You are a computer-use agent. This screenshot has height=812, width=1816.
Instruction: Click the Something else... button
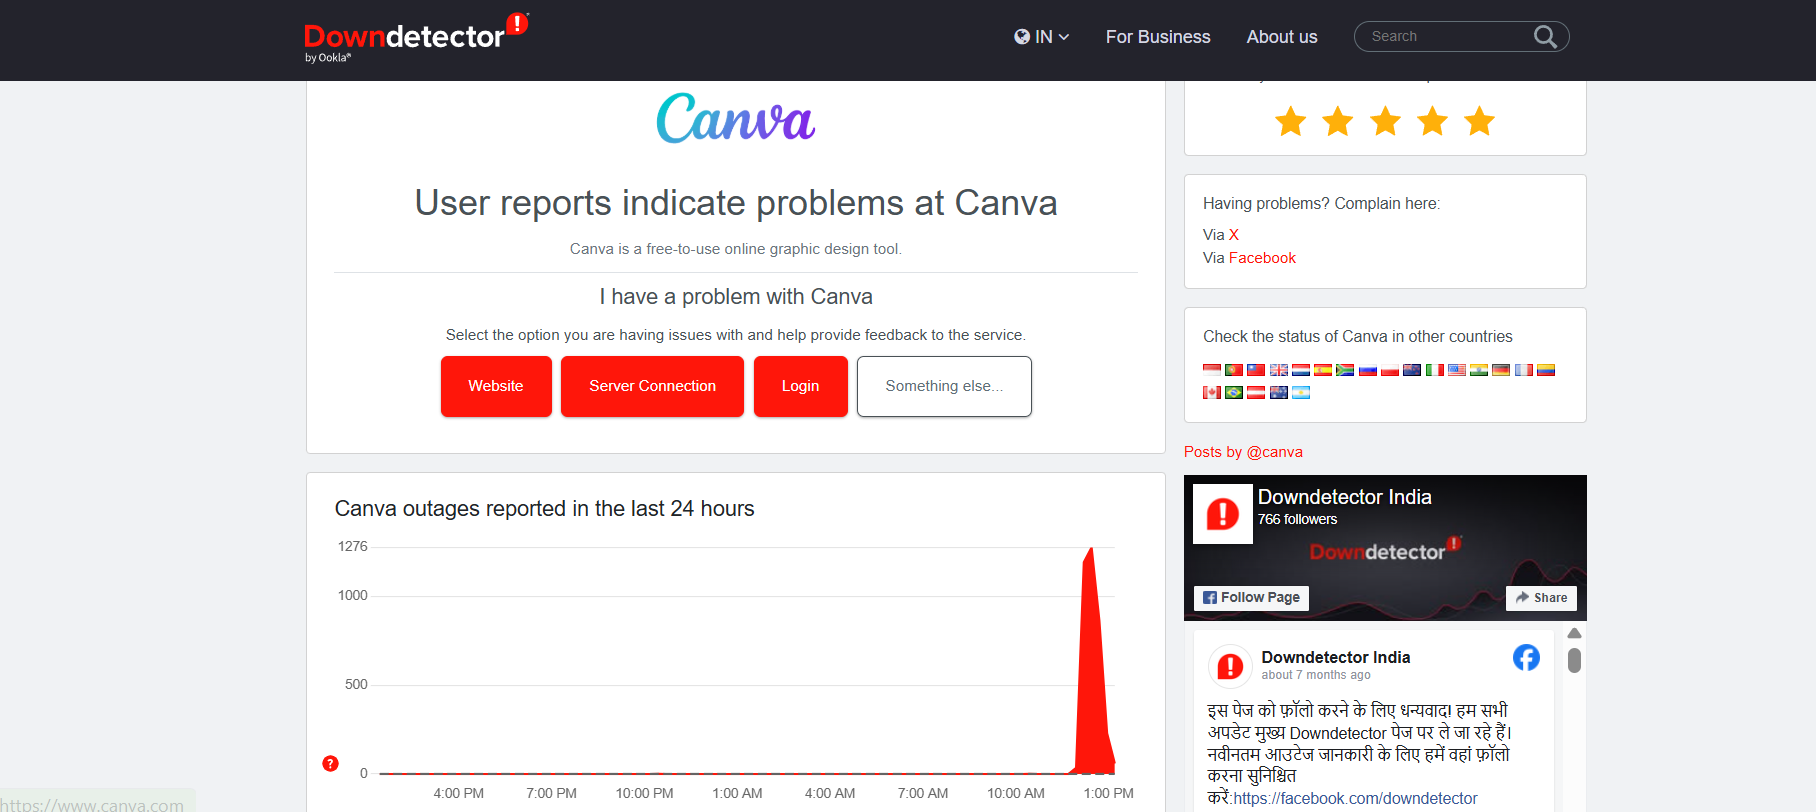[x=944, y=386]
